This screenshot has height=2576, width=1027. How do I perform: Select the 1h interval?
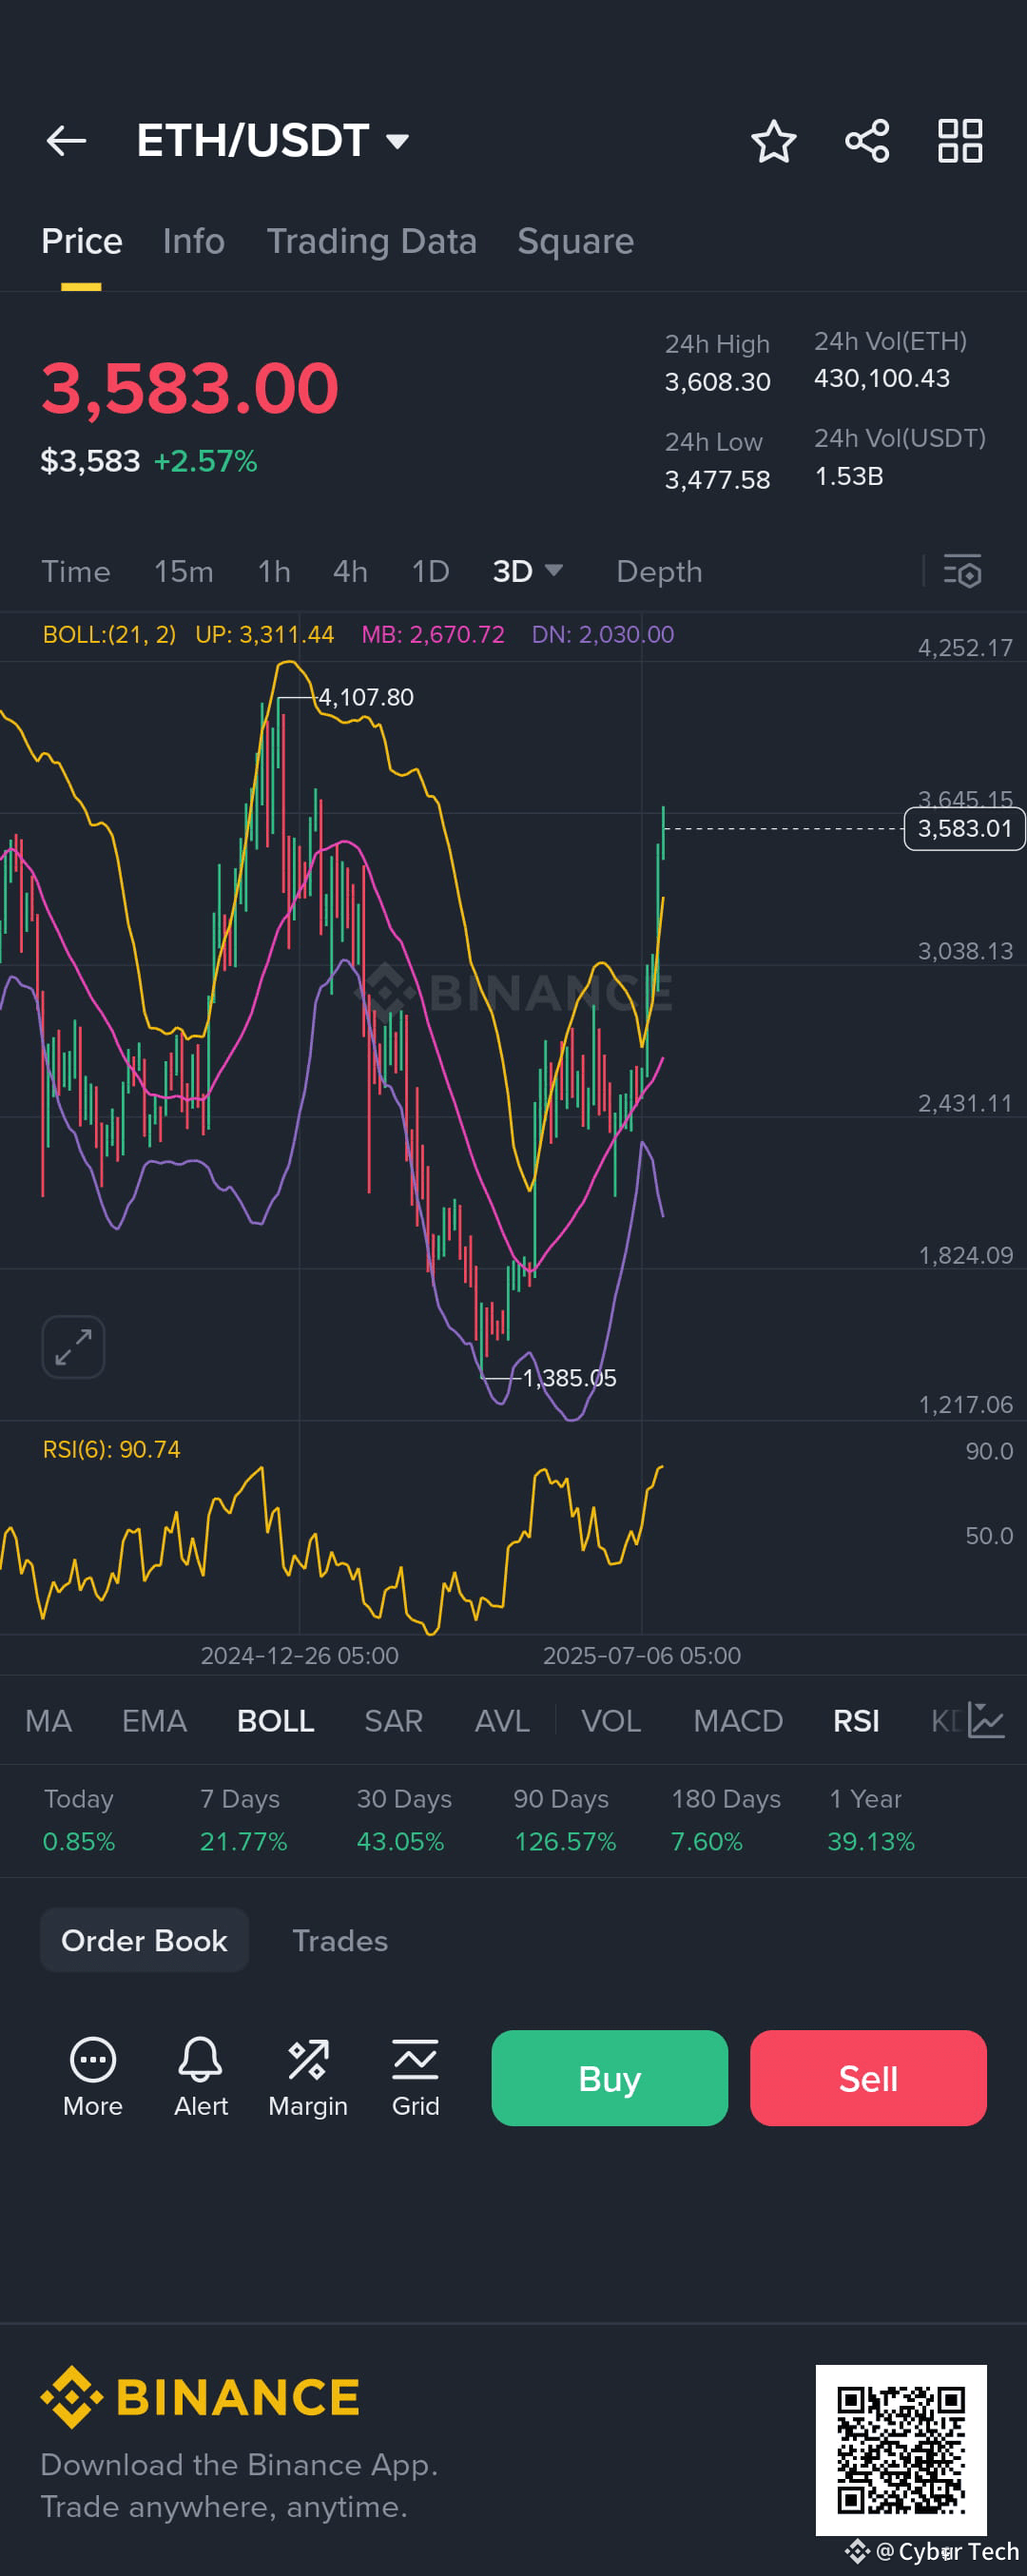click(x=274, y=571)
